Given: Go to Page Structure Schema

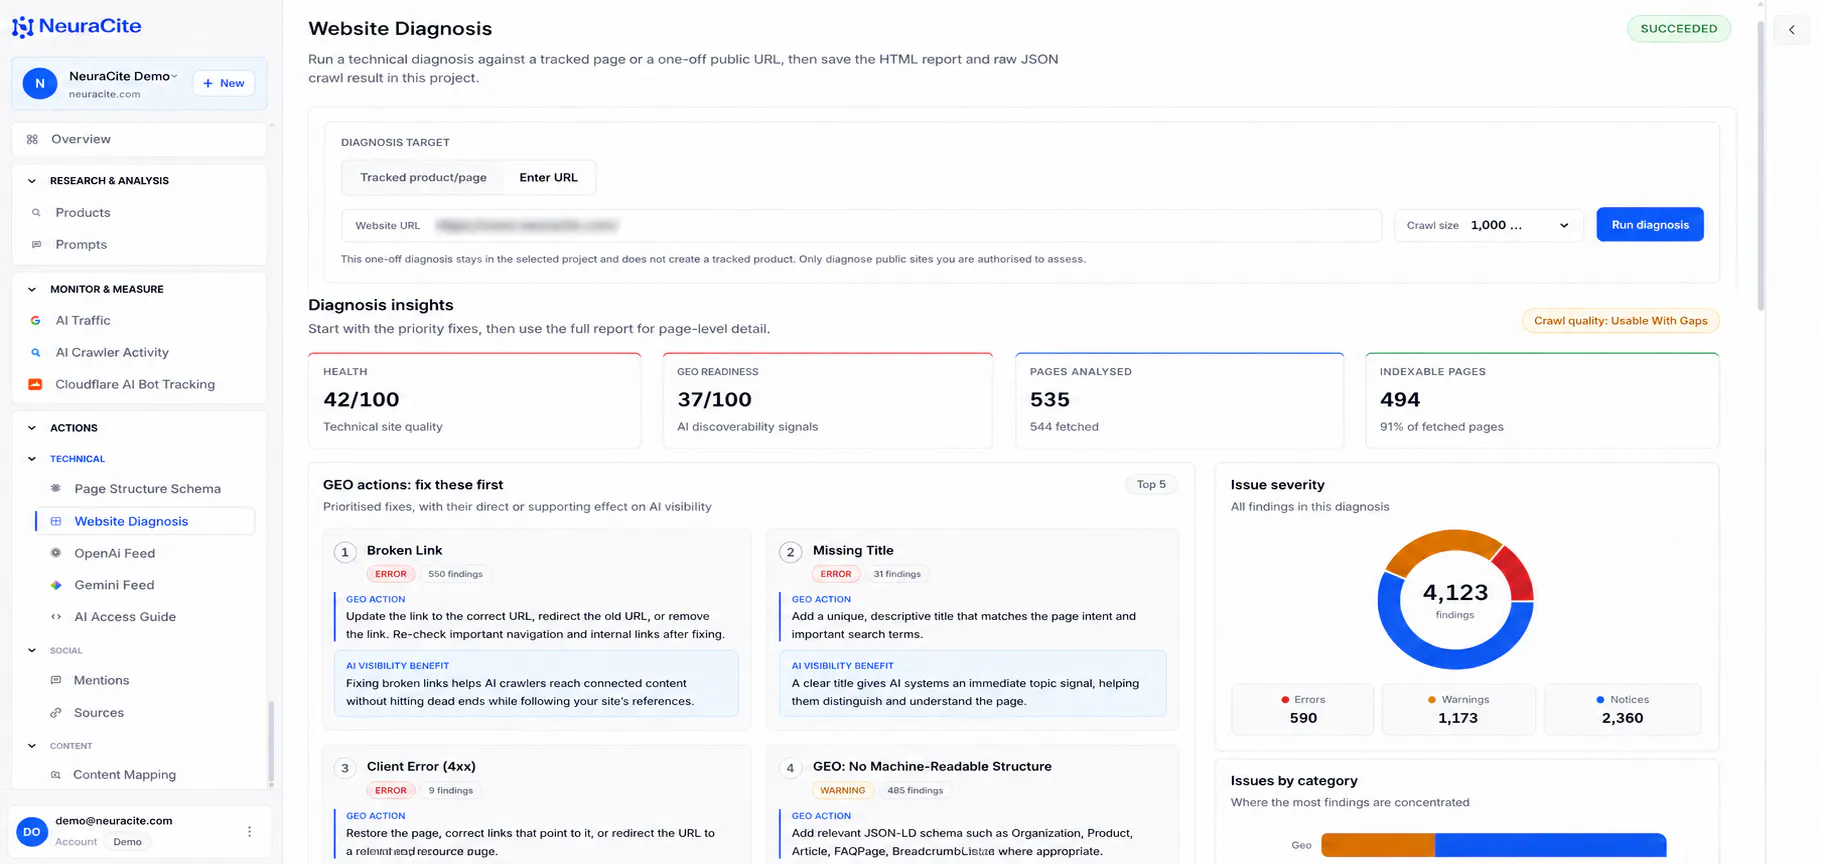Looking at the screenshot, I should 146,489.
